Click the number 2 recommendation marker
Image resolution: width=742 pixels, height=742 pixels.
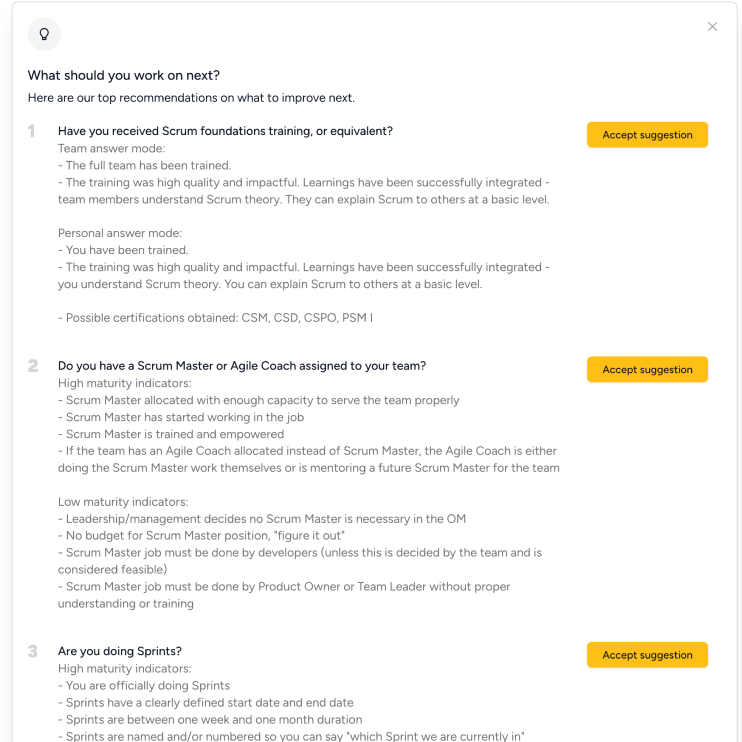[32, 367]
